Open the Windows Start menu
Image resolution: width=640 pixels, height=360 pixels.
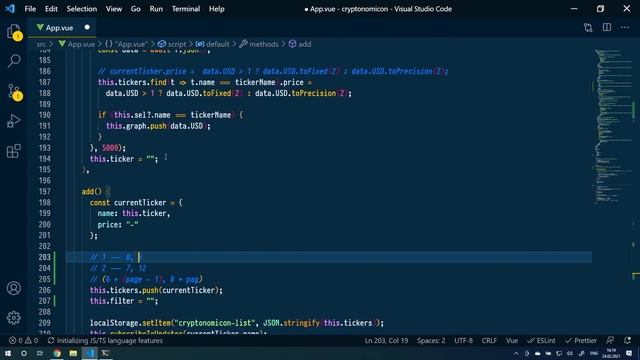8,353
